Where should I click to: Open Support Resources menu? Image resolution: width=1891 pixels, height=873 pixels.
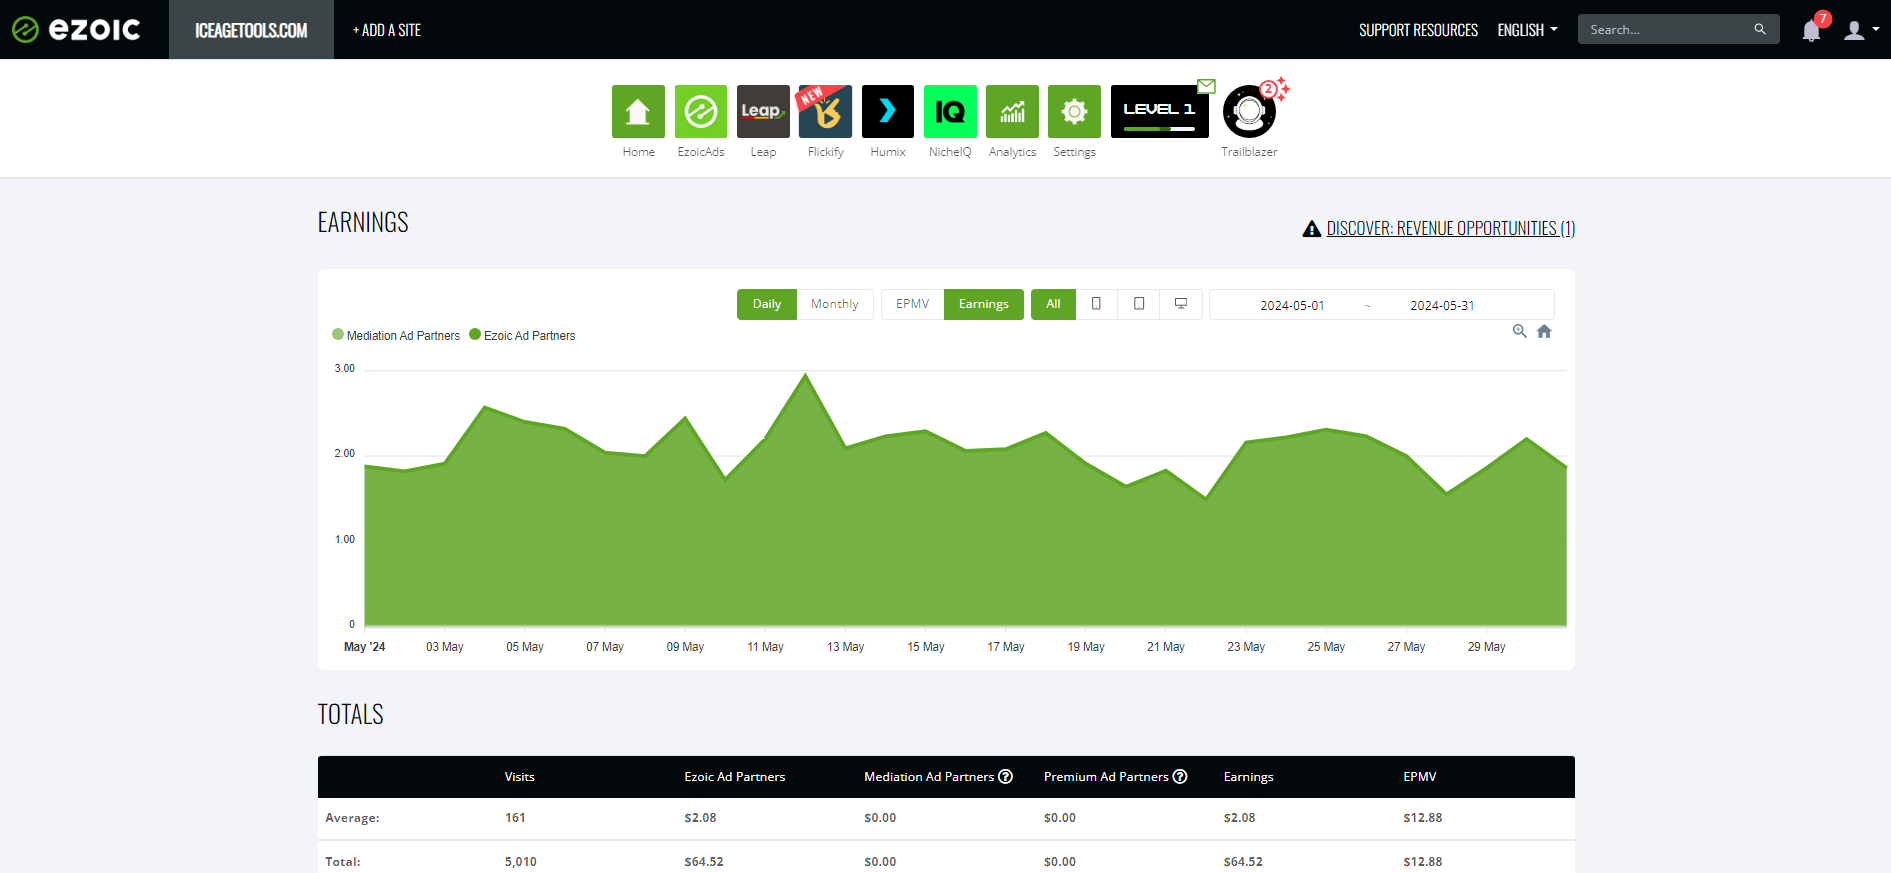(1418, 30)
